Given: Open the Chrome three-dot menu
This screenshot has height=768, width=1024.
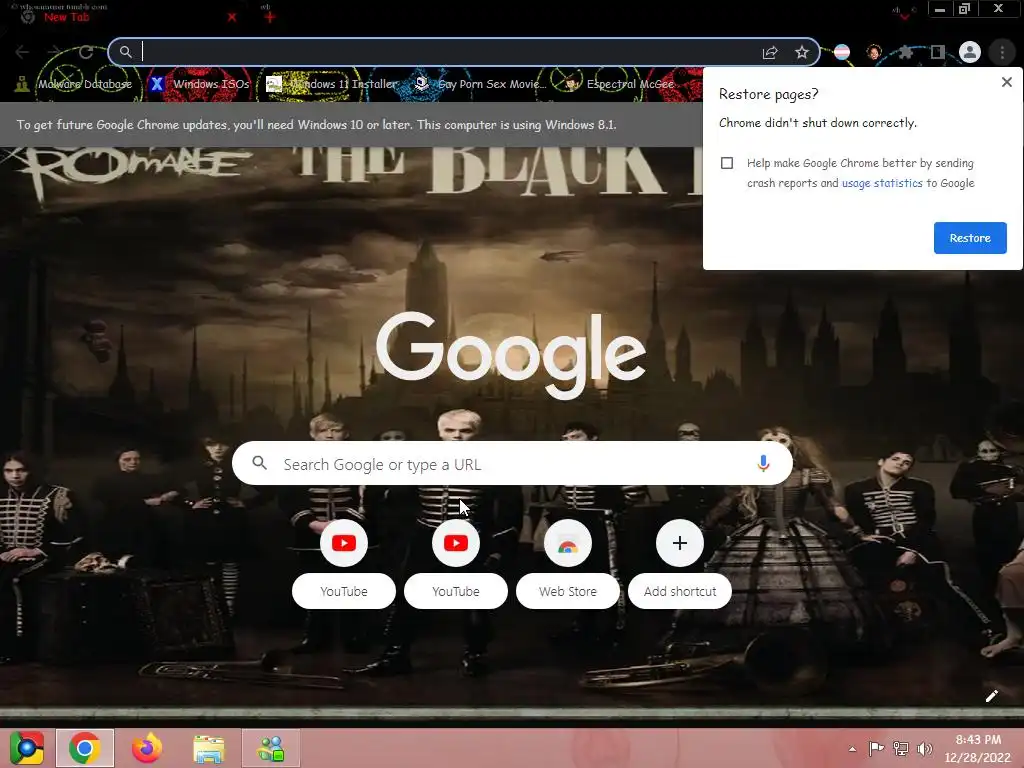Looking at the screenshot, I should pos(1002,52).
